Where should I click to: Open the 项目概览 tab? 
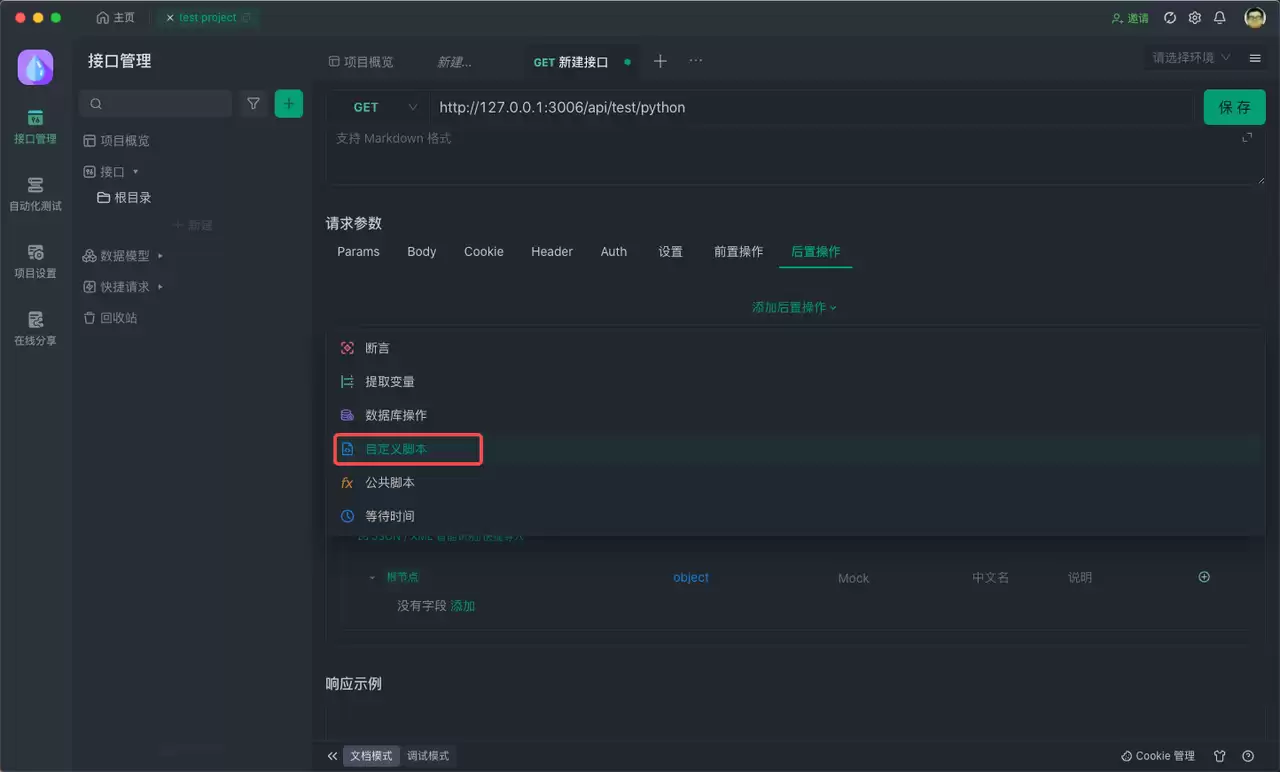click(x=361, y=62)
